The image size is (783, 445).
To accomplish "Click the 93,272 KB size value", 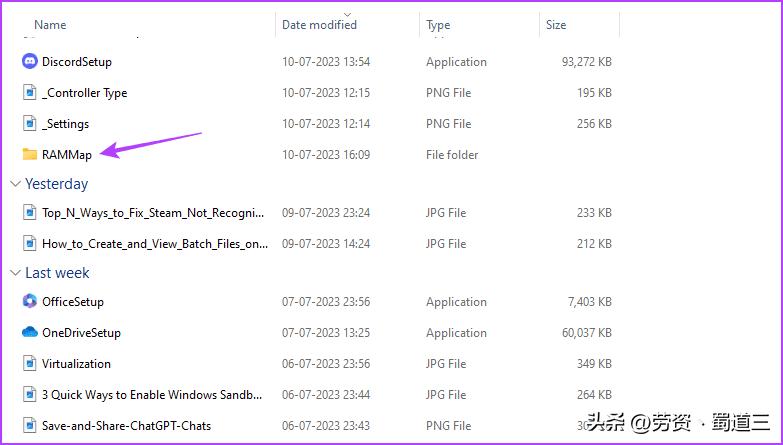I will pos(587,62).
